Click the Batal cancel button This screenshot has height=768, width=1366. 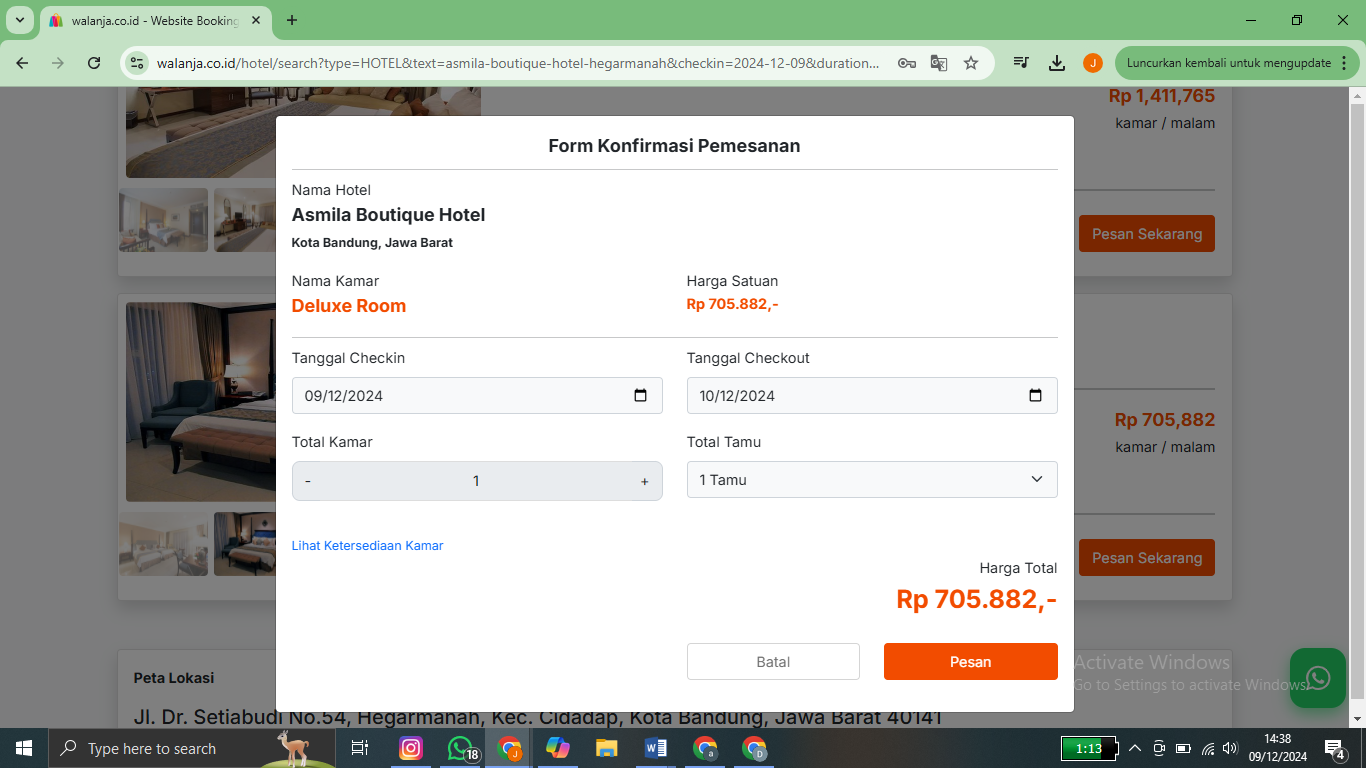(773, 662)
